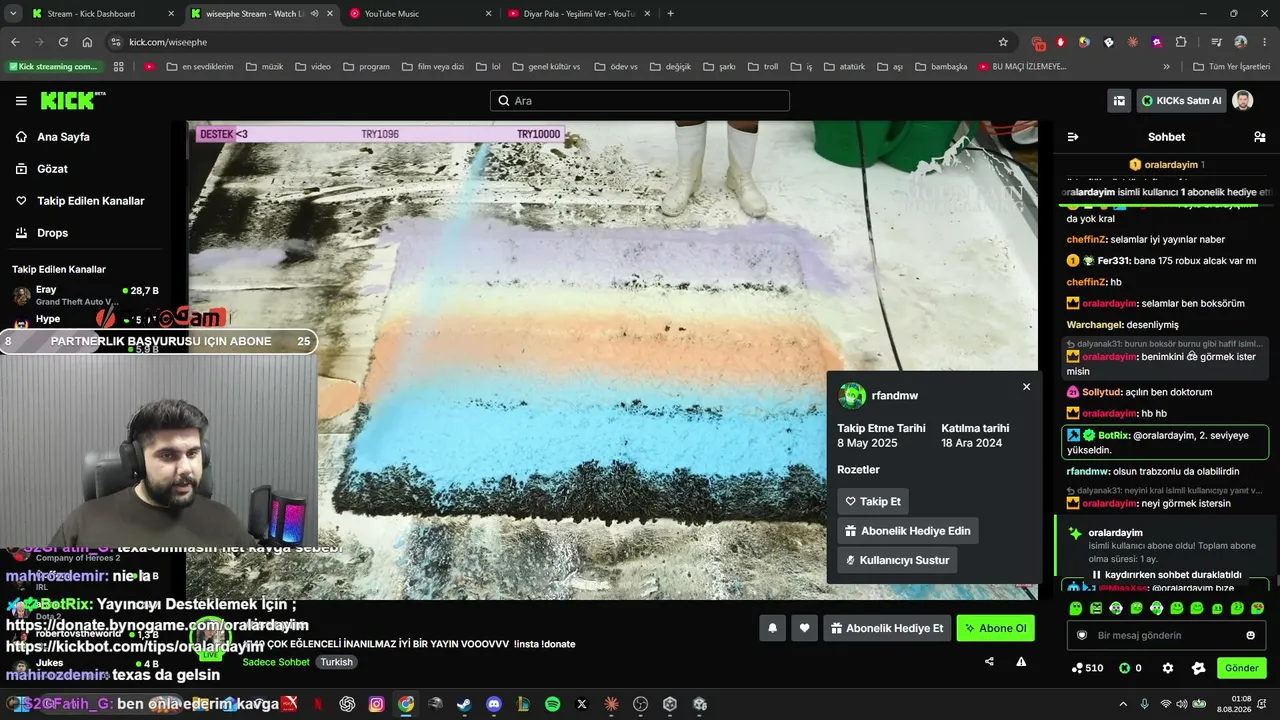
Task: Bookmark this page with star icon
Action: [x=1003, y=42]
